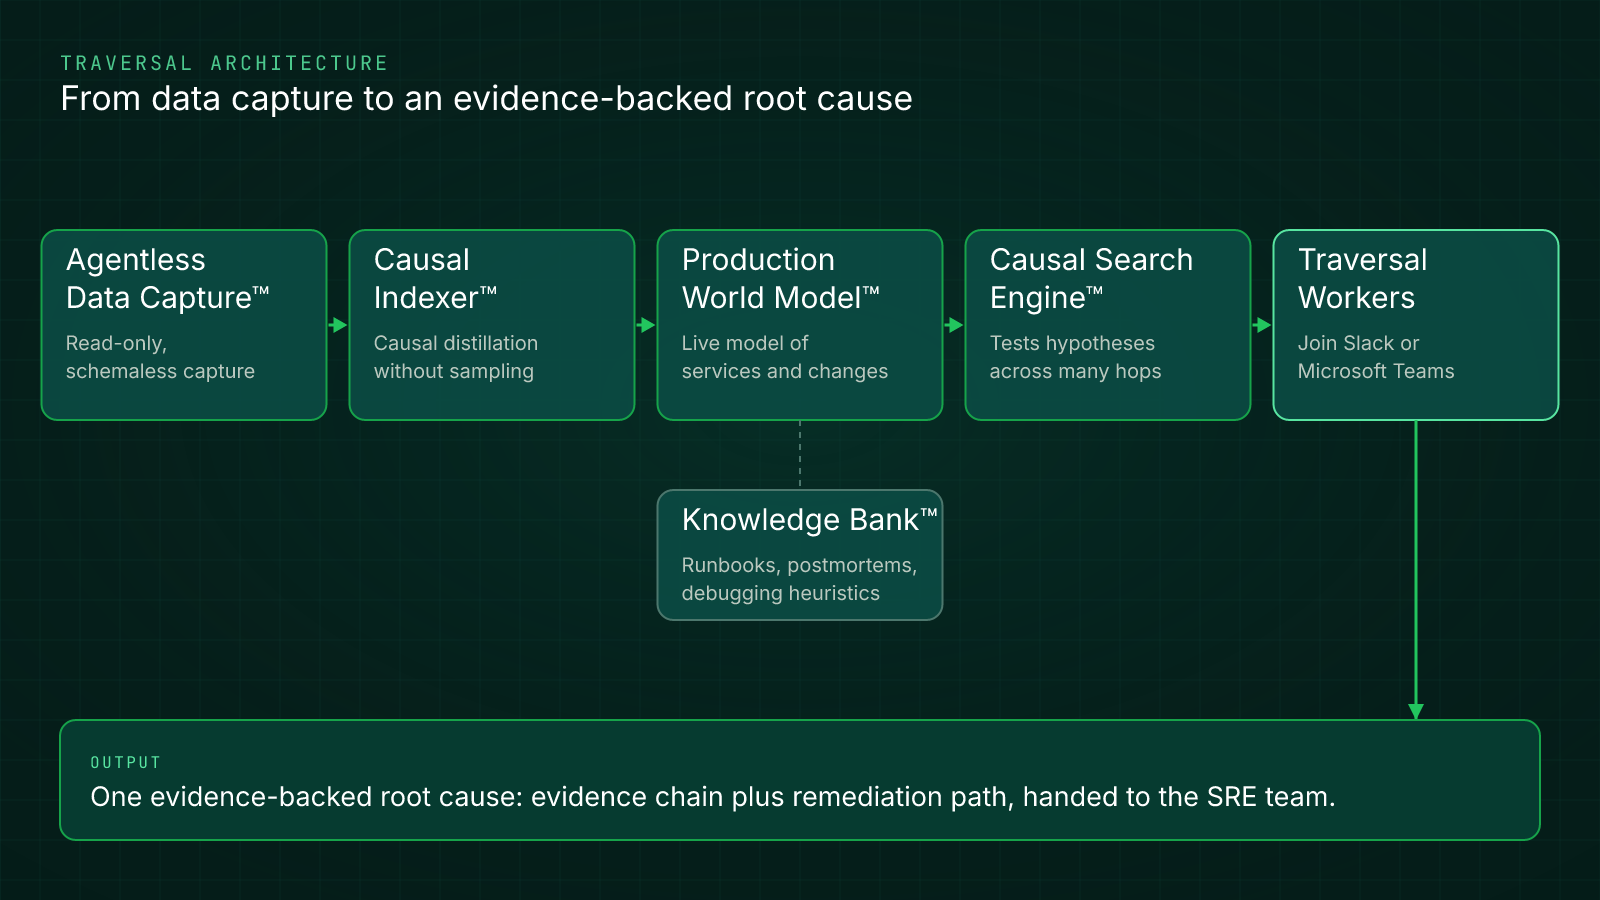Click the text 'schemaless capture'
Screen dimensions: 1600x900
click(160, 371)
